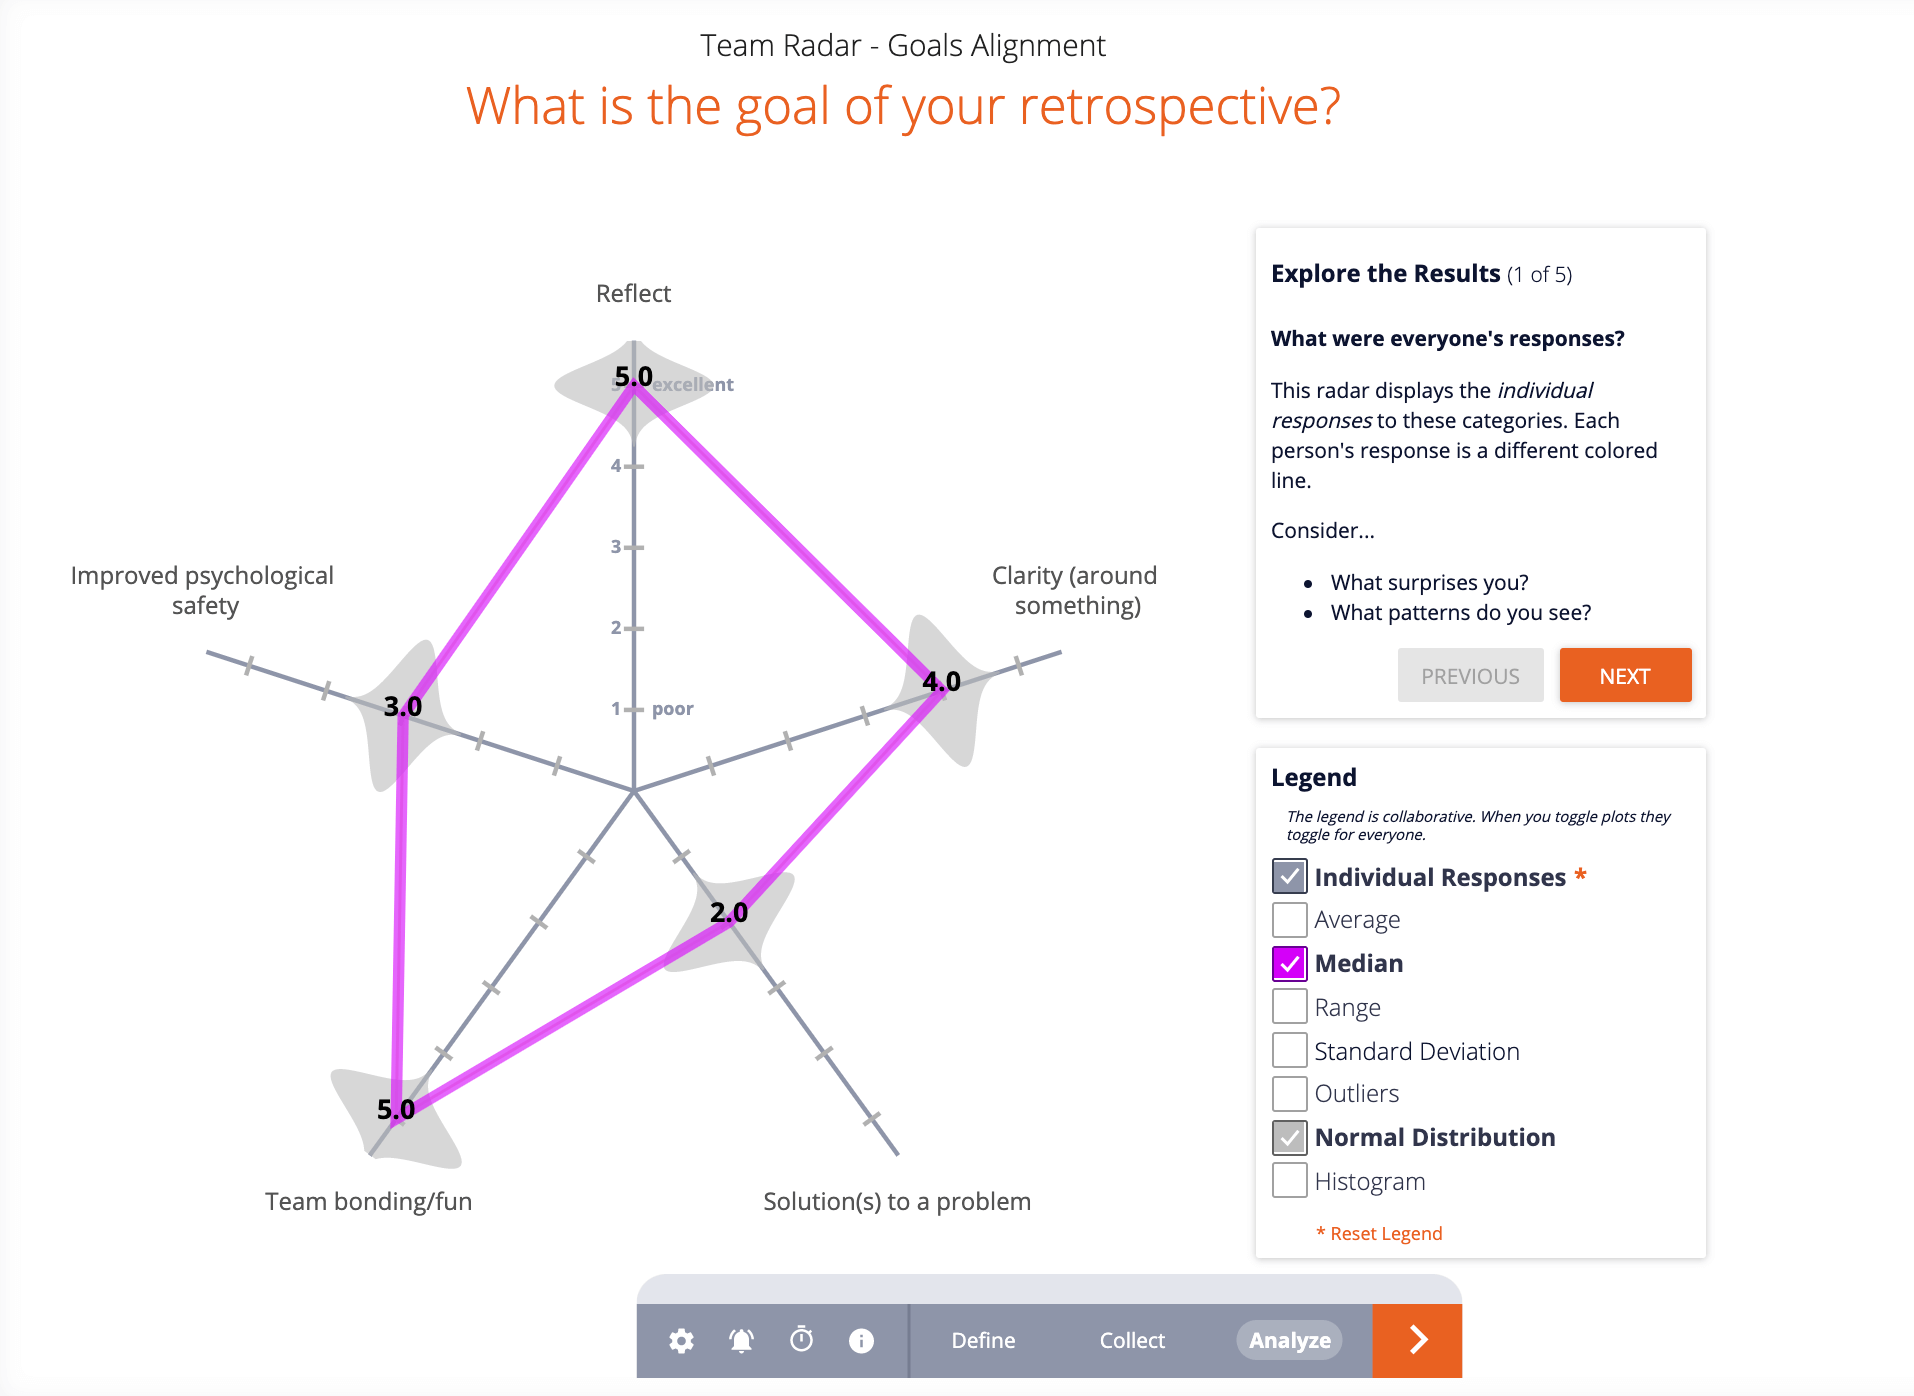The image size is (1914, 1396).
Task: Enable the Average plot in the legend
Action: pyautogui.click(x=1289, y=919)
